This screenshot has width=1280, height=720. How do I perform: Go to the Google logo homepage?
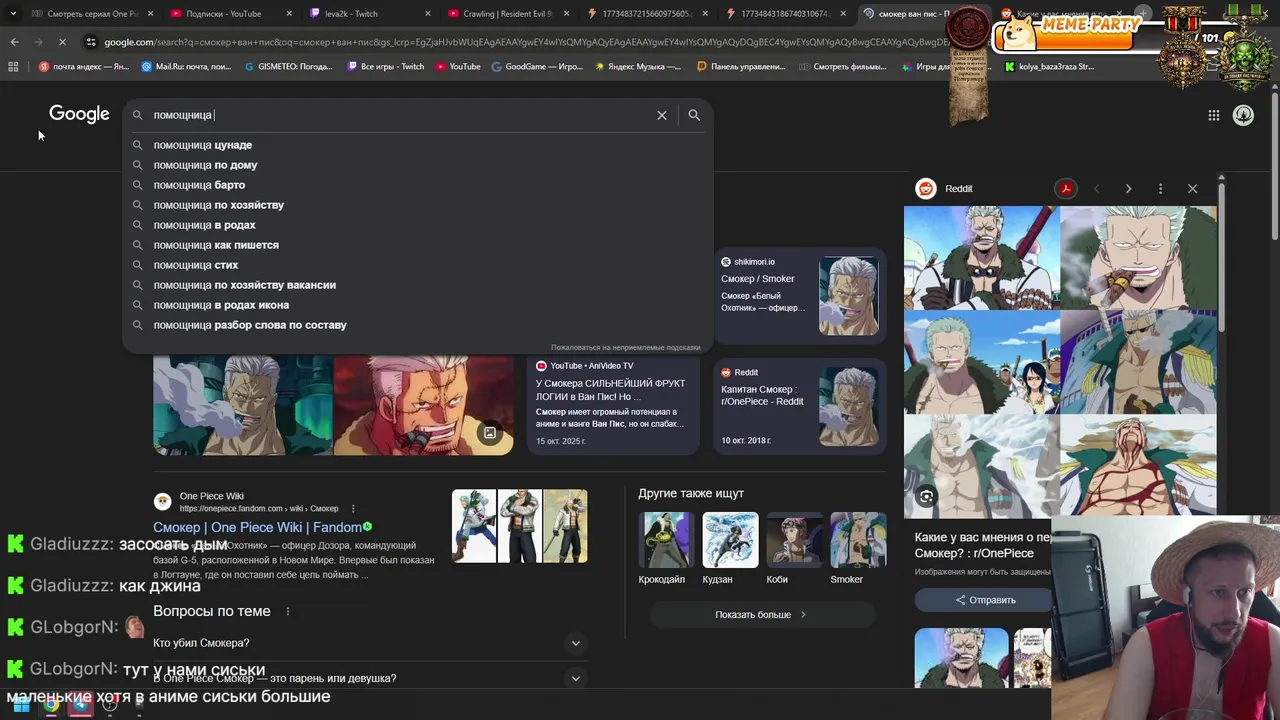pos(79,114)
